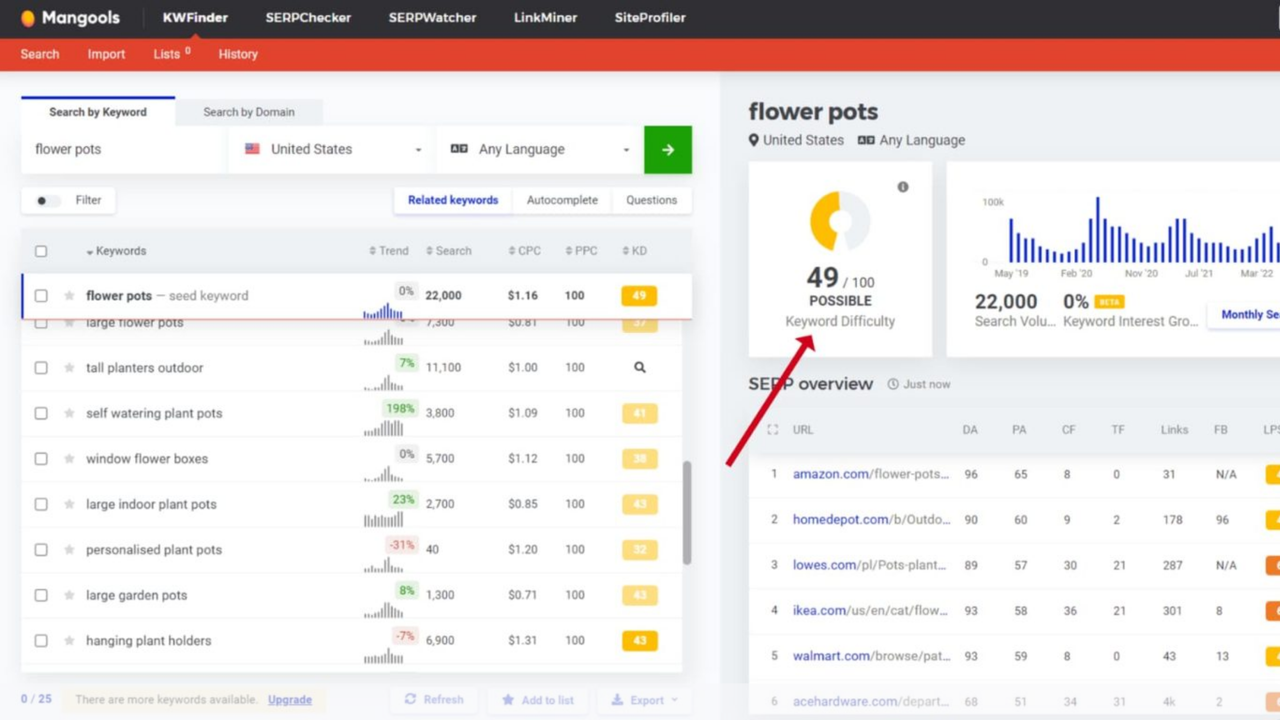Sort by Keywords column
This screenshot has height=720, width=1280.
click(x=116, y=251)
